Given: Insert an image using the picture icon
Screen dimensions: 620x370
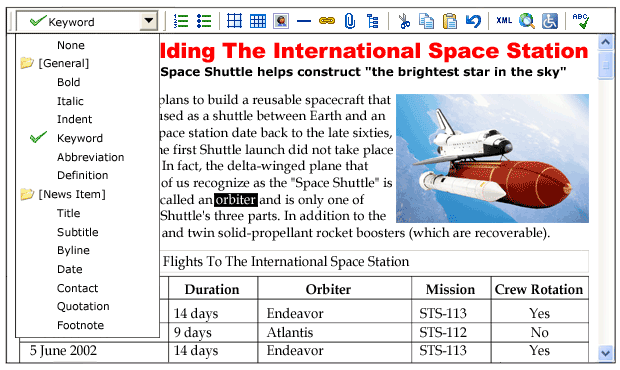Looking at the screenshot, I should (281, 21).
